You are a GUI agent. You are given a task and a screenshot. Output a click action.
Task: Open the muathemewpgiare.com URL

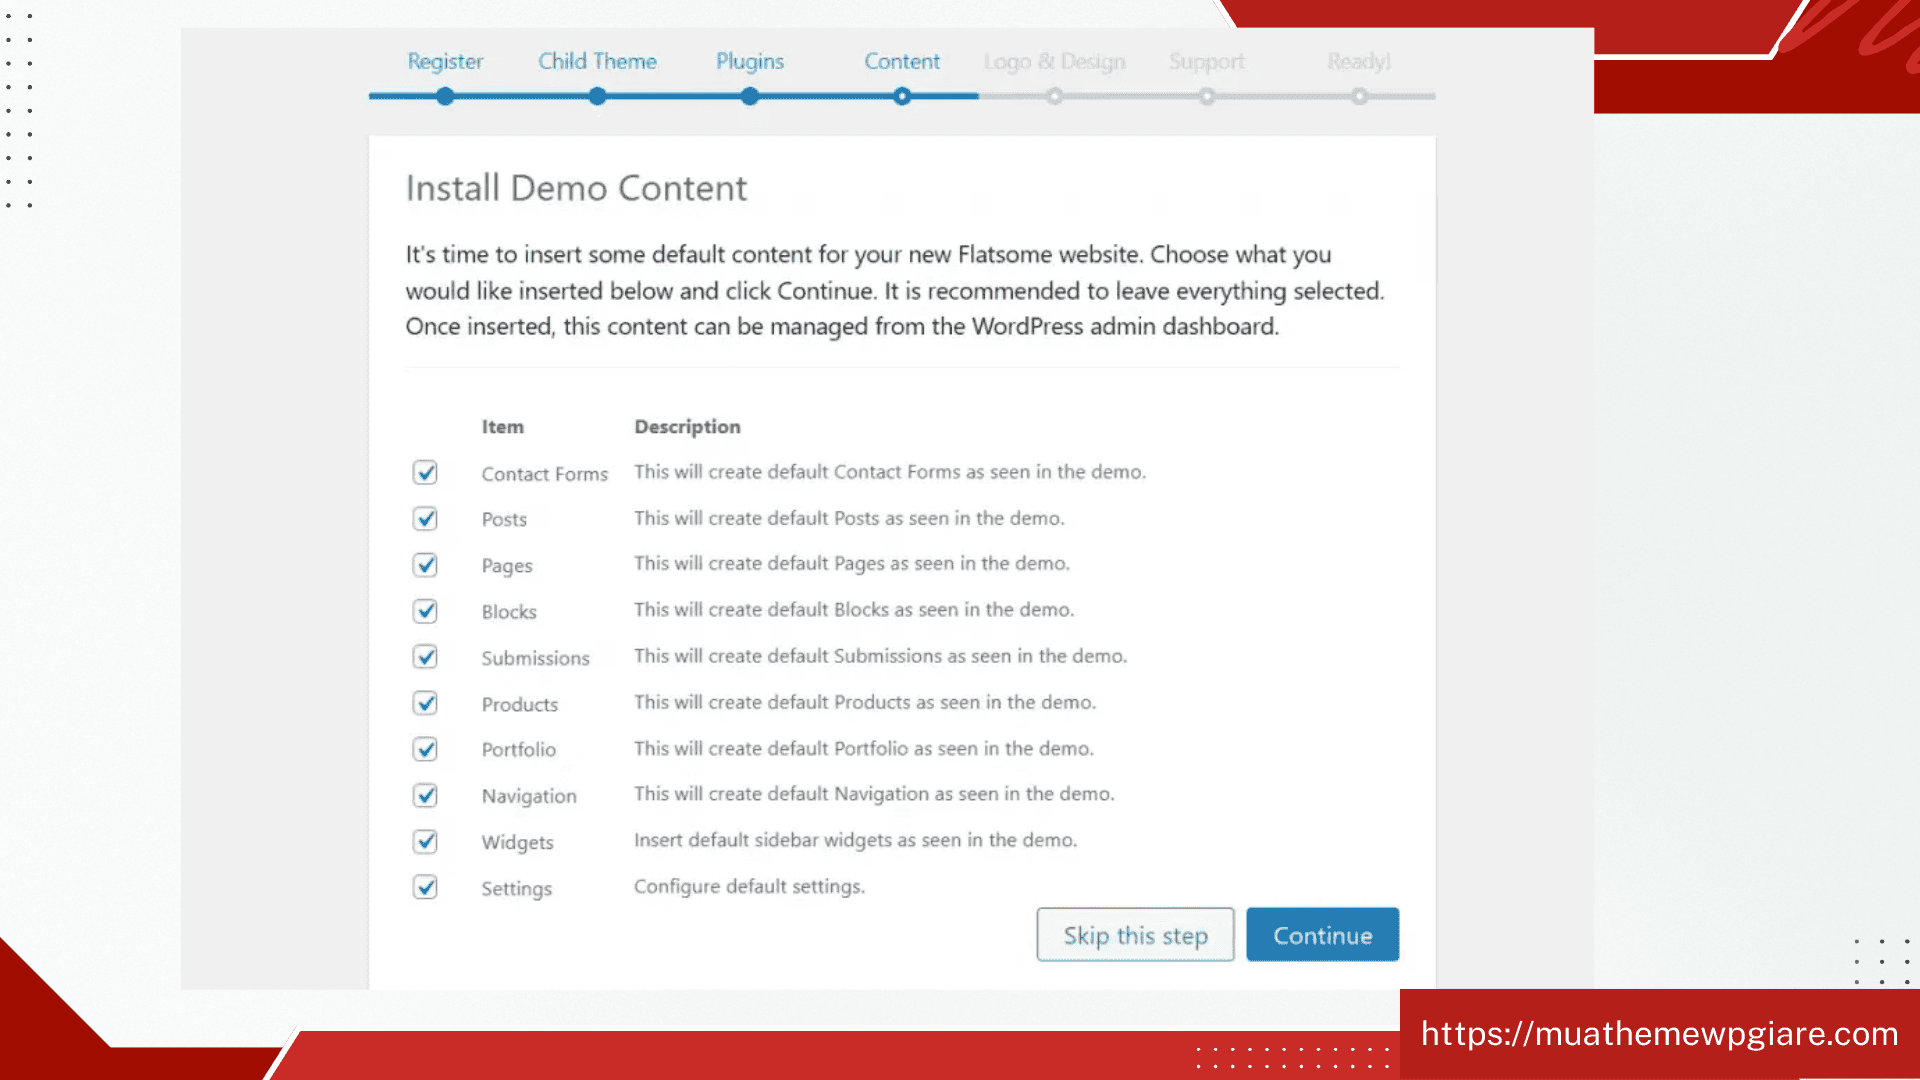click(x=1659, y=1033)
